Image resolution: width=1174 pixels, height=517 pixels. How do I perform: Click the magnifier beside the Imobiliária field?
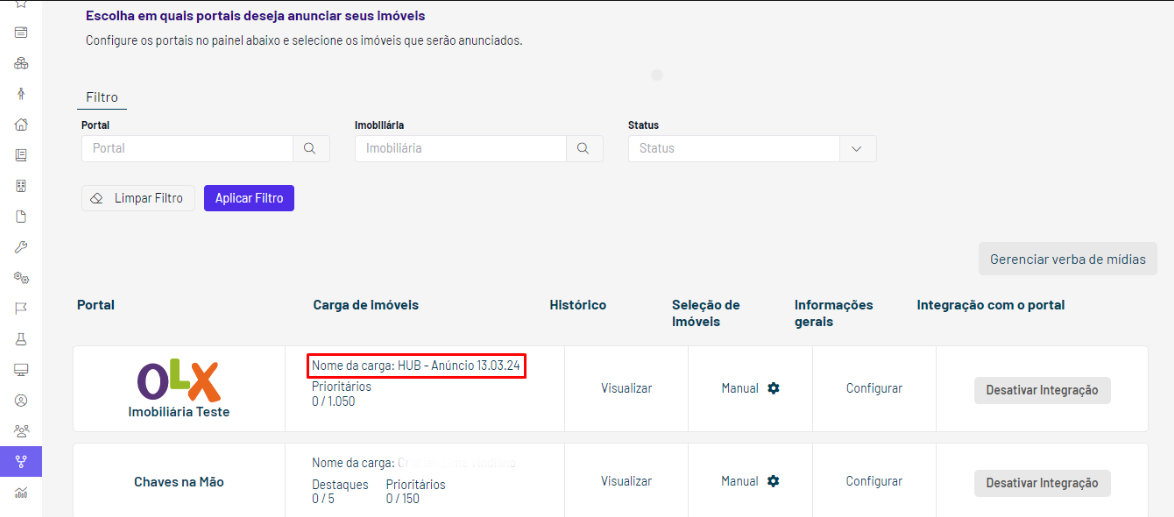(x=584, y=148)
